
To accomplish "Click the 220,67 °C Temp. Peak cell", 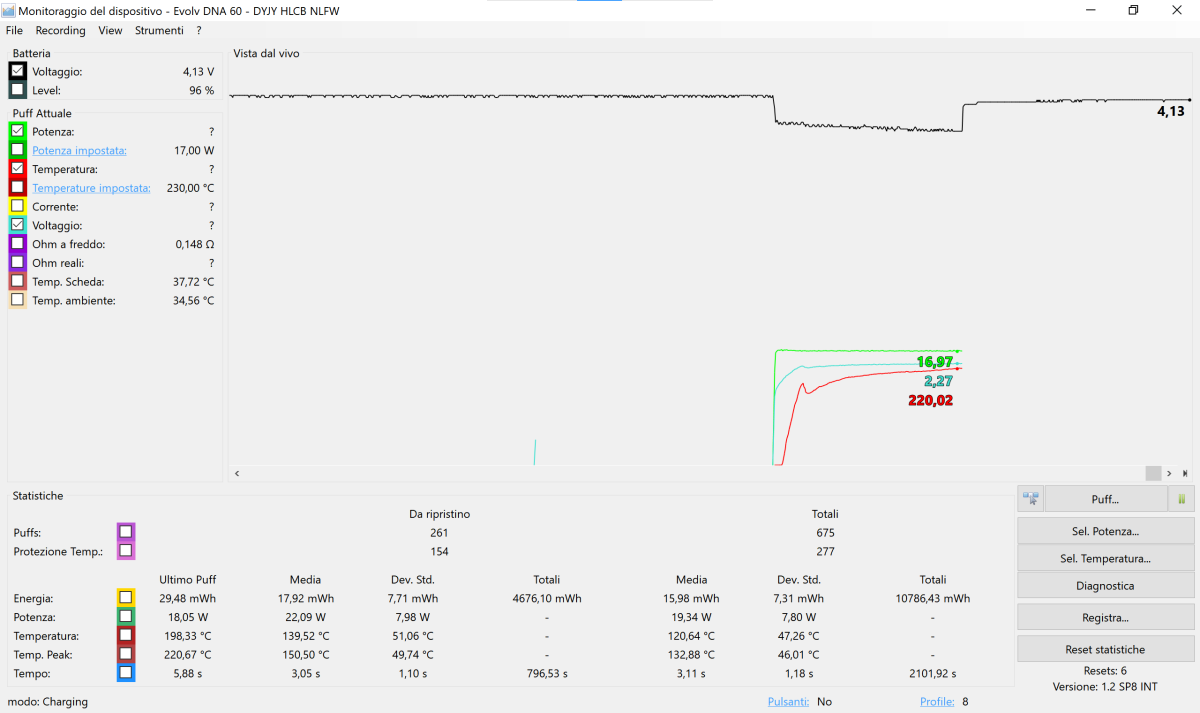I will 188,655.
